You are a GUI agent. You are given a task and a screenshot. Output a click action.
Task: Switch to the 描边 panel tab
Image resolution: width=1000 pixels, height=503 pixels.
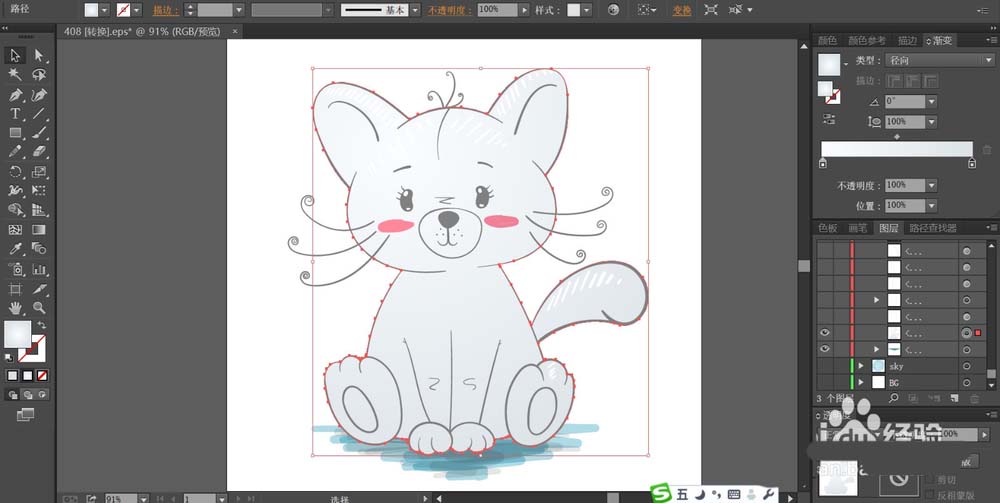(907, 40)
